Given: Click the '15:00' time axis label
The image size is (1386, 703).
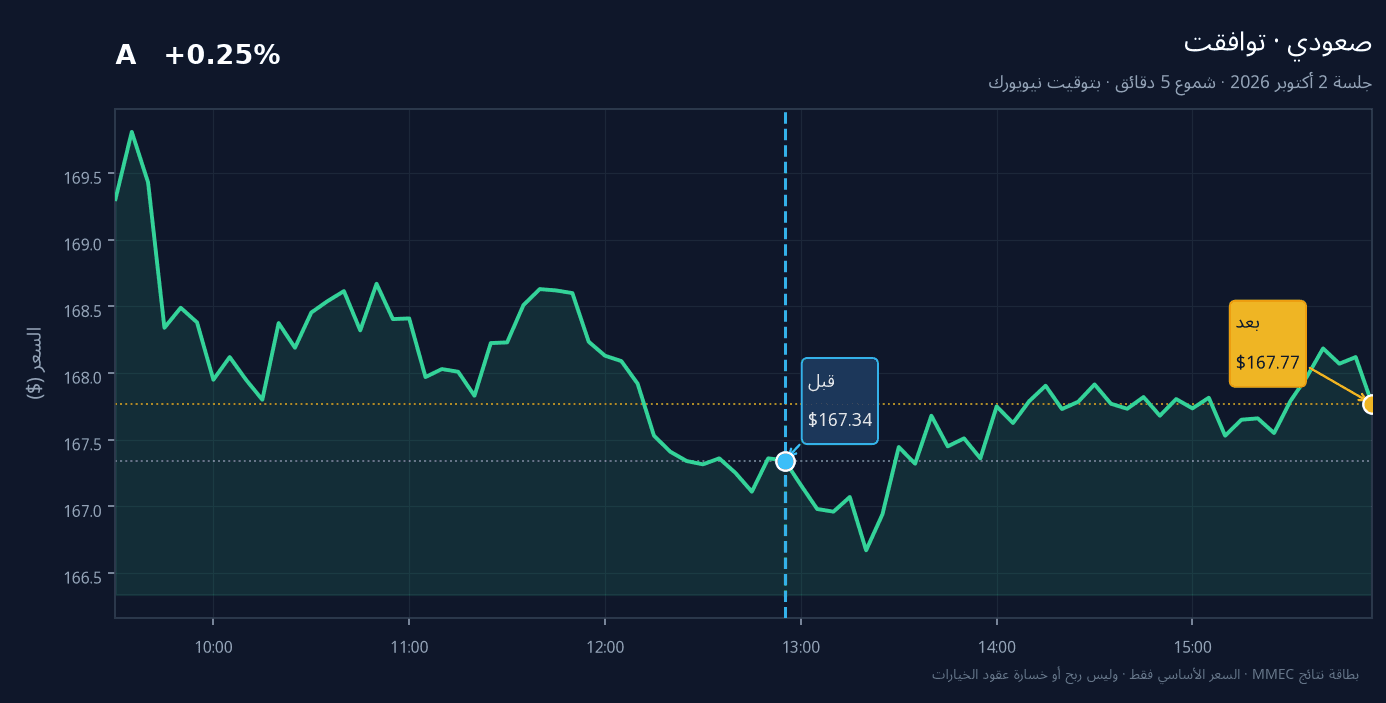Looking at the screenshot, I should 1192,647.
